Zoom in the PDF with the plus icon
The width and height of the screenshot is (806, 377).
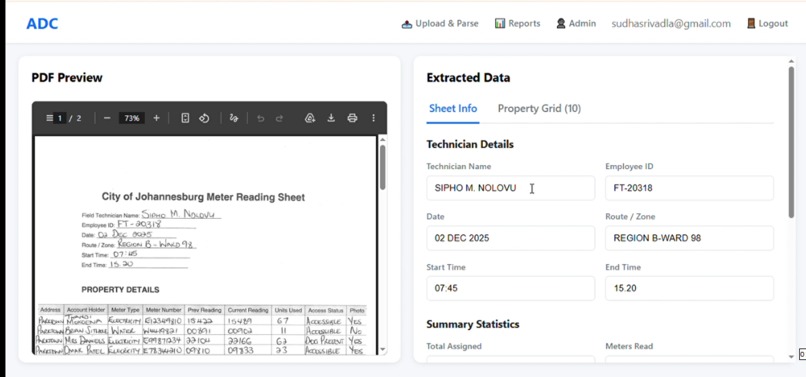pyautogui.click(x=156, y=118)
